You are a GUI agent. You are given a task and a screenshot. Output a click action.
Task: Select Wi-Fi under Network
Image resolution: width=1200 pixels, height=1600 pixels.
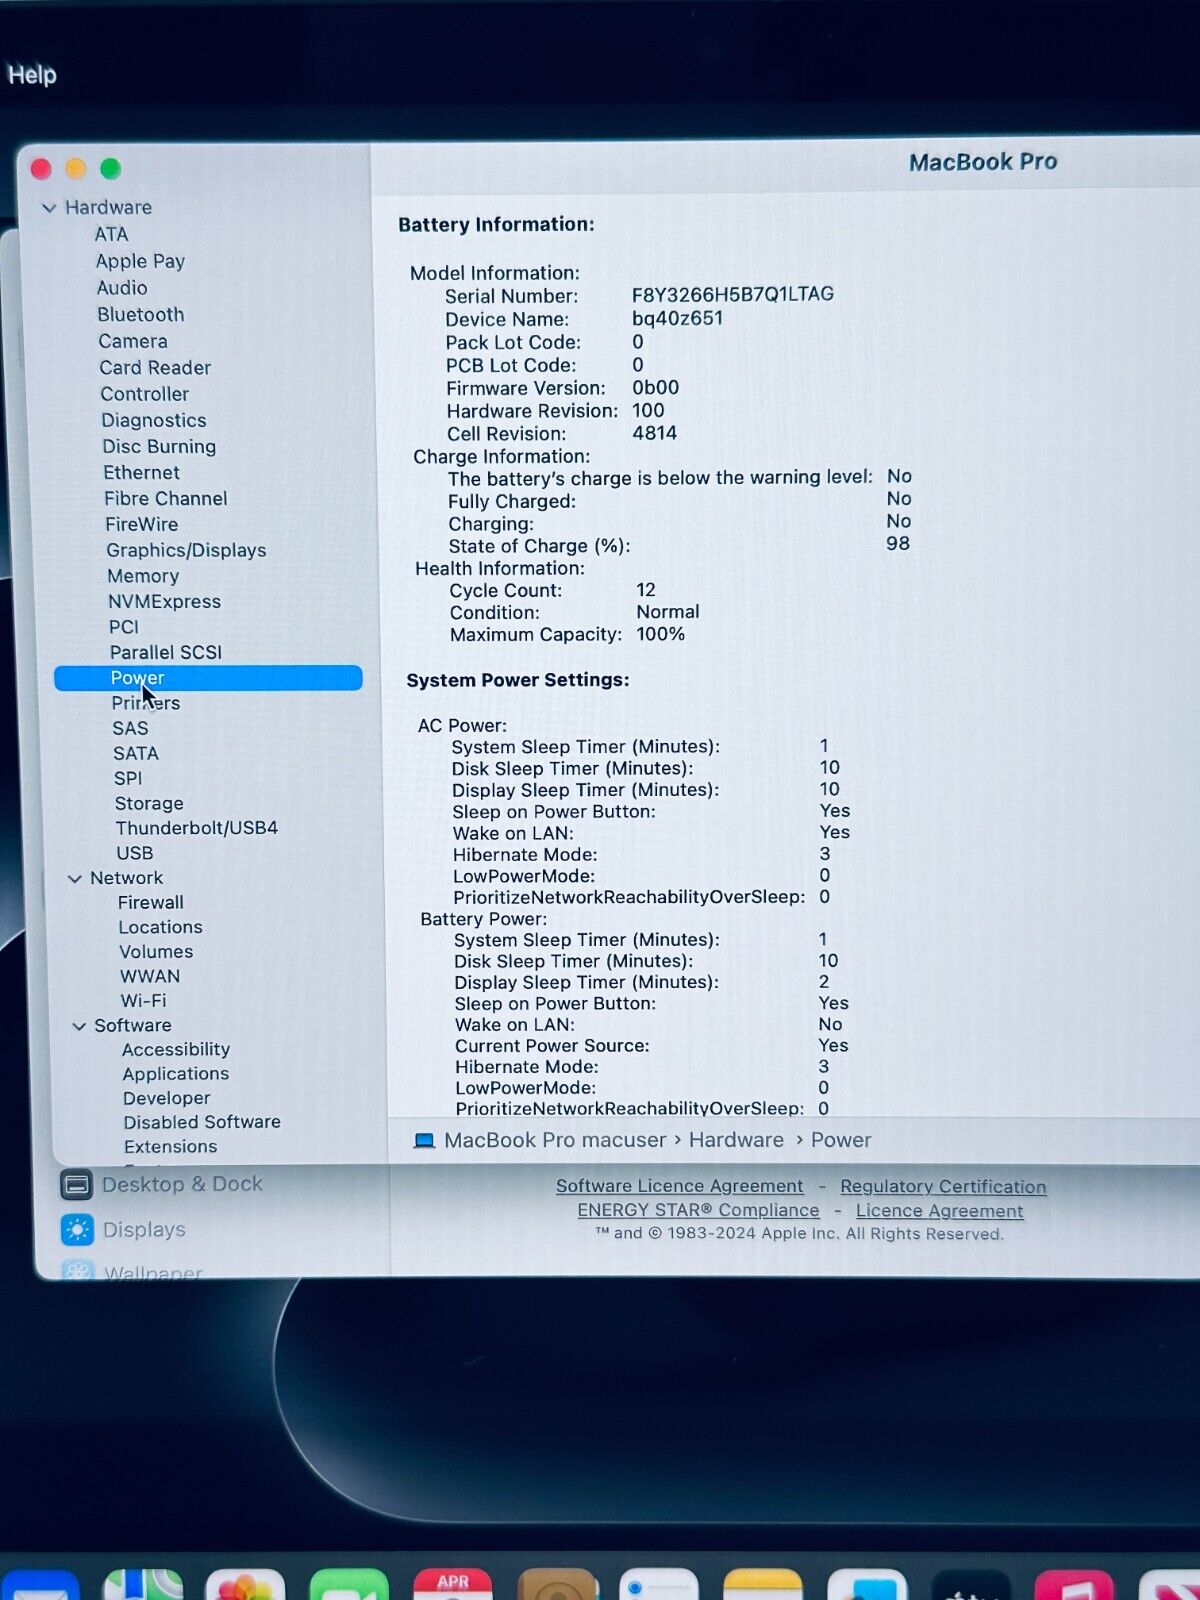click(x=143, y=1001)
